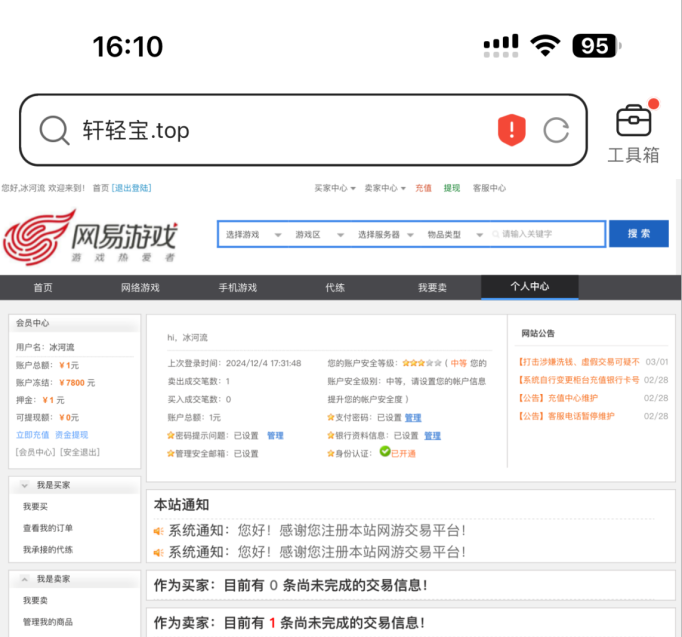Click the green 身份认证 verified checkmark icon

pos(384,452)
